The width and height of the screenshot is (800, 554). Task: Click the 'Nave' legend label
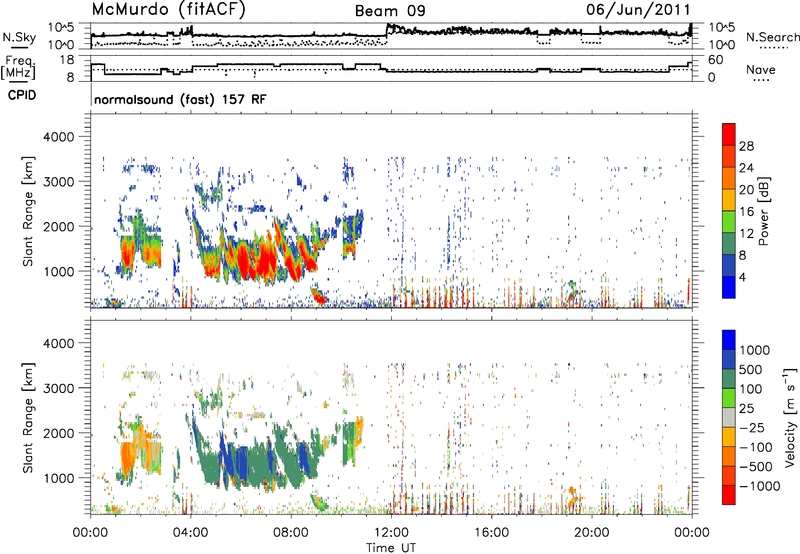coord(761,70)
